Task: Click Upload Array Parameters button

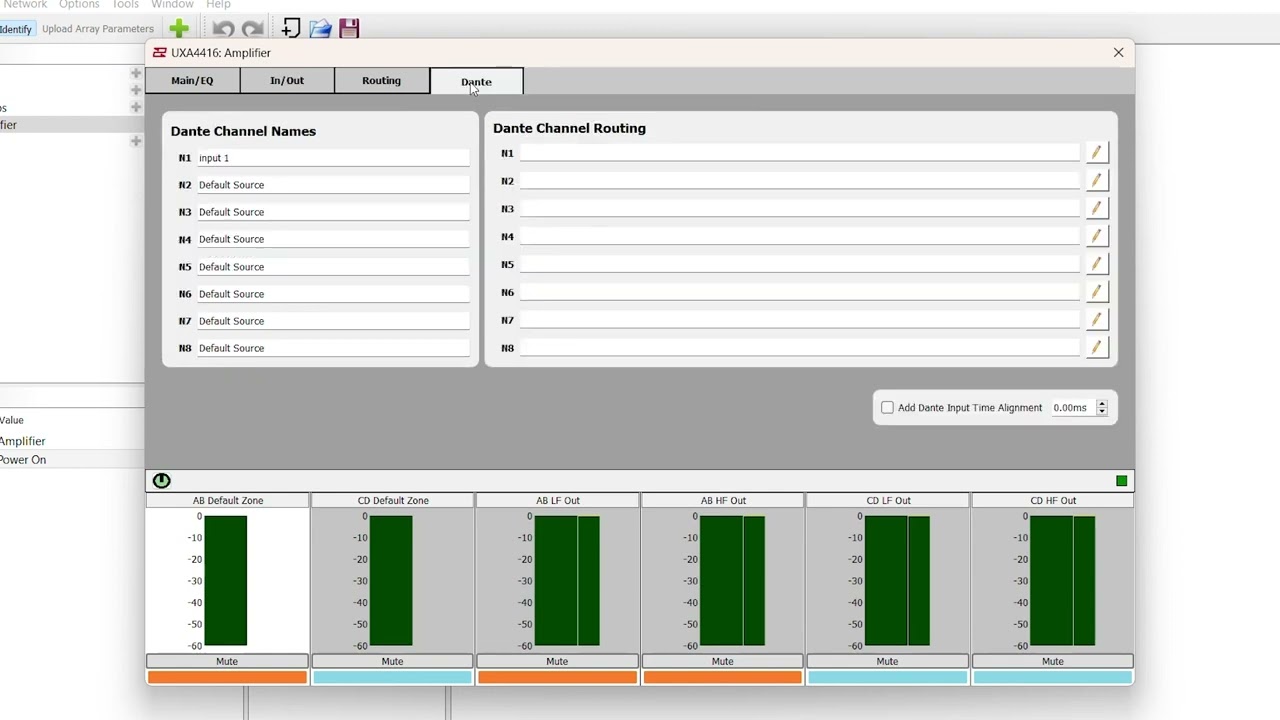Action: pyautogui.click(x=98, y=29)
